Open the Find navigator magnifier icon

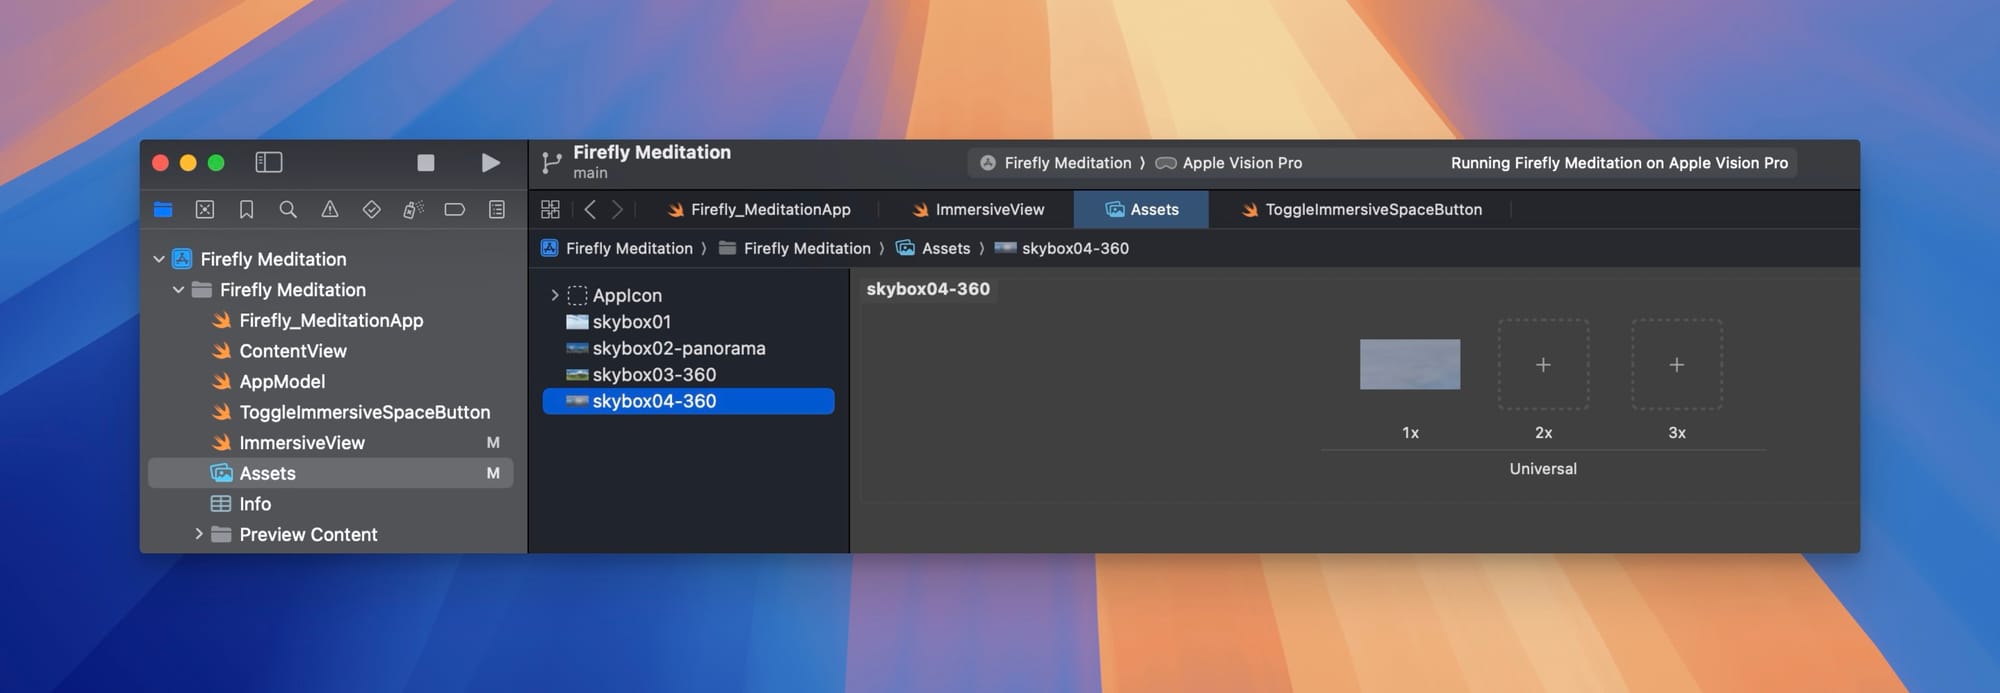pos(288,209)
